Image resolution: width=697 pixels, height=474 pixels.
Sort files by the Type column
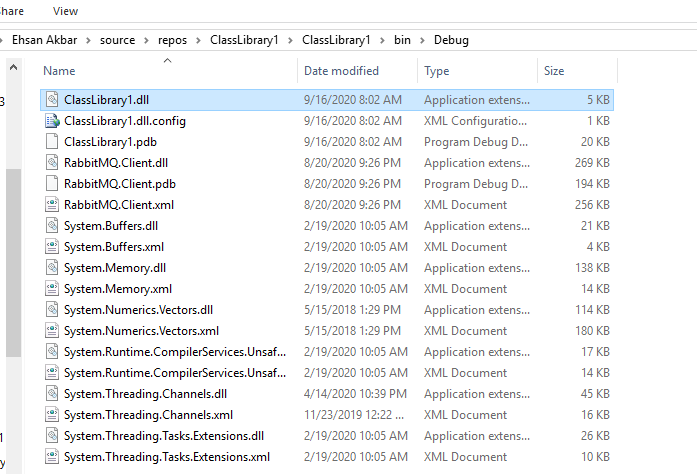pos(437,71)
